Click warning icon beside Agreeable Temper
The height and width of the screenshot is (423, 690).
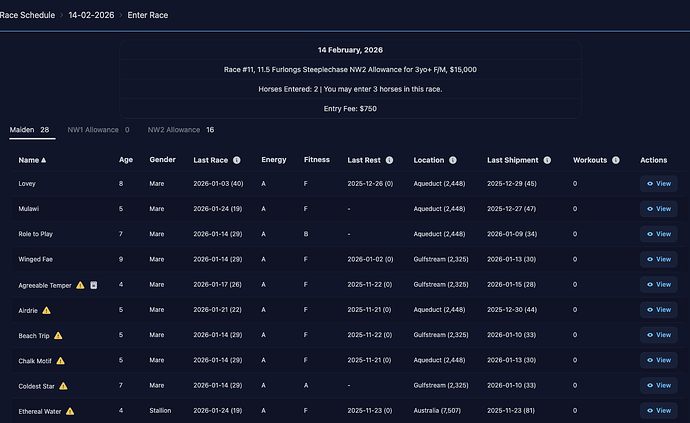point(80,285)
